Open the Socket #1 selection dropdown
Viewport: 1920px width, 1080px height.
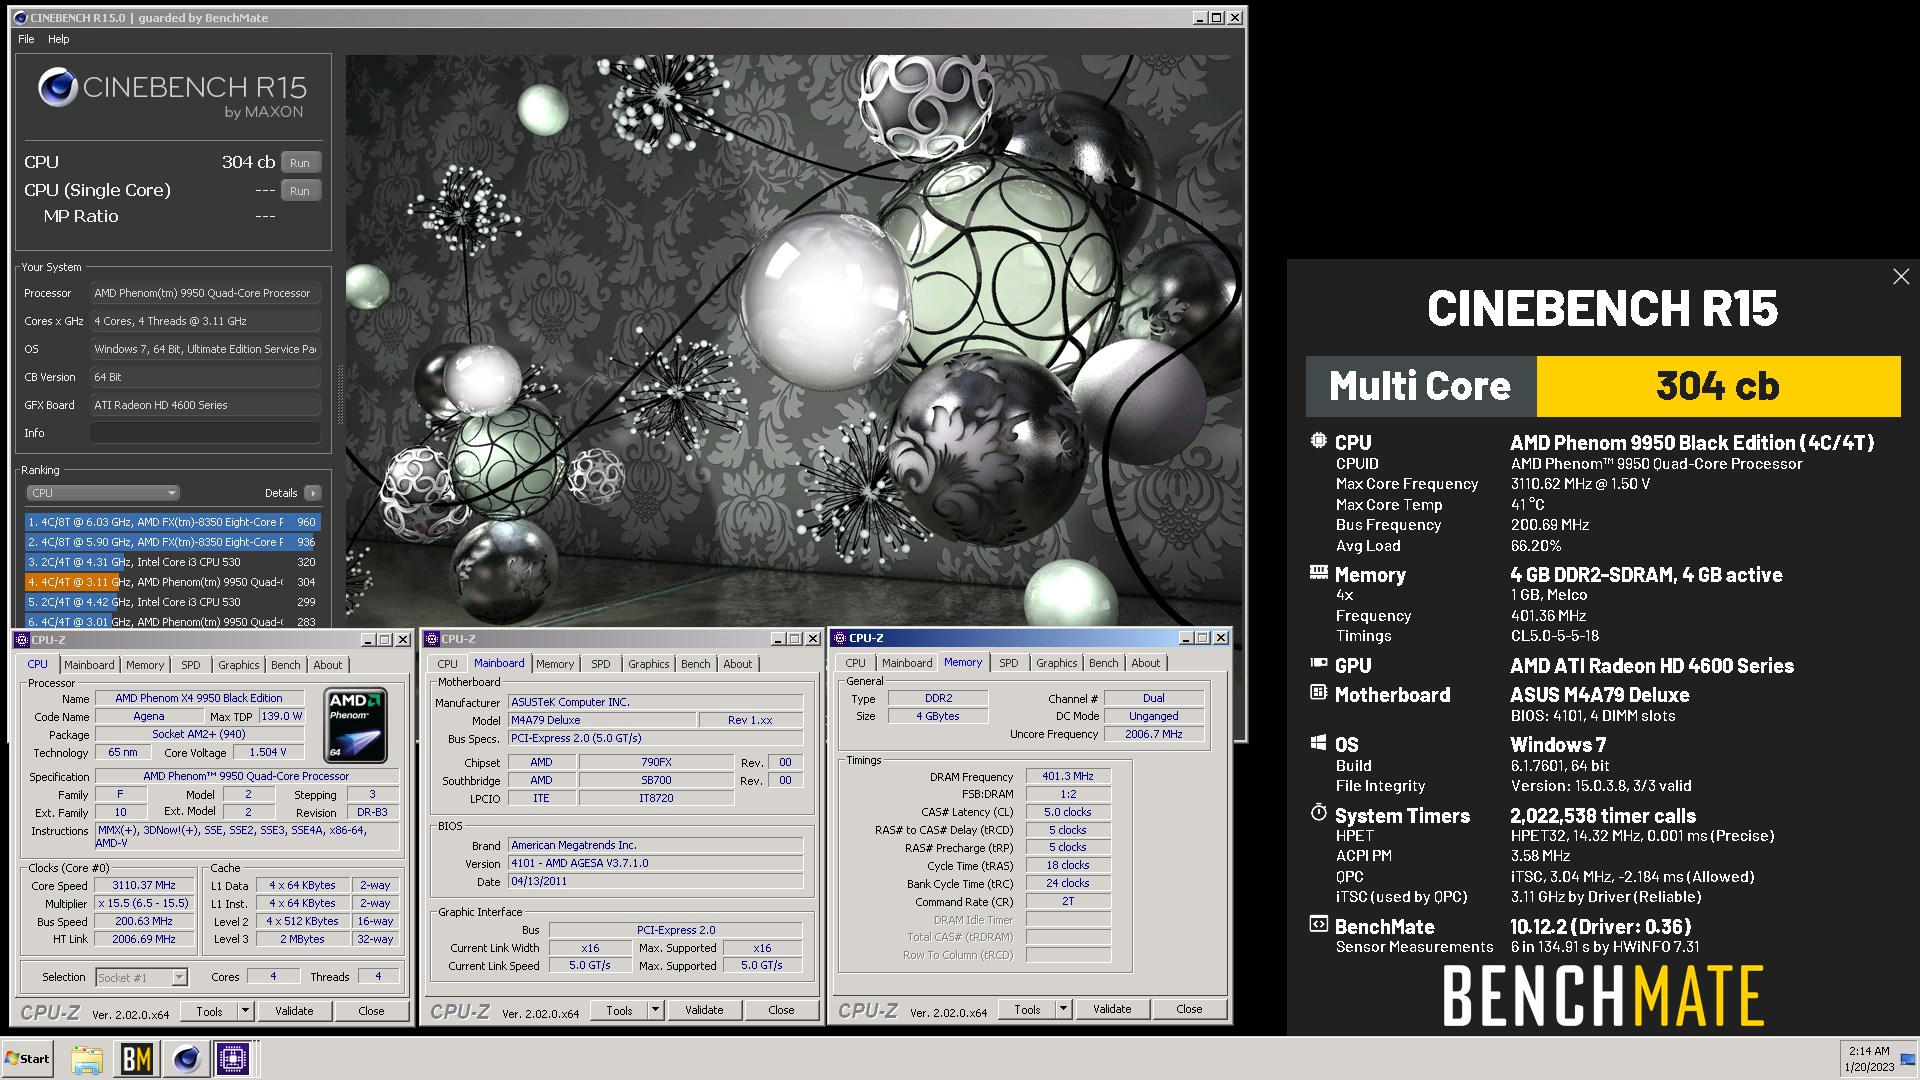point(142,978)
